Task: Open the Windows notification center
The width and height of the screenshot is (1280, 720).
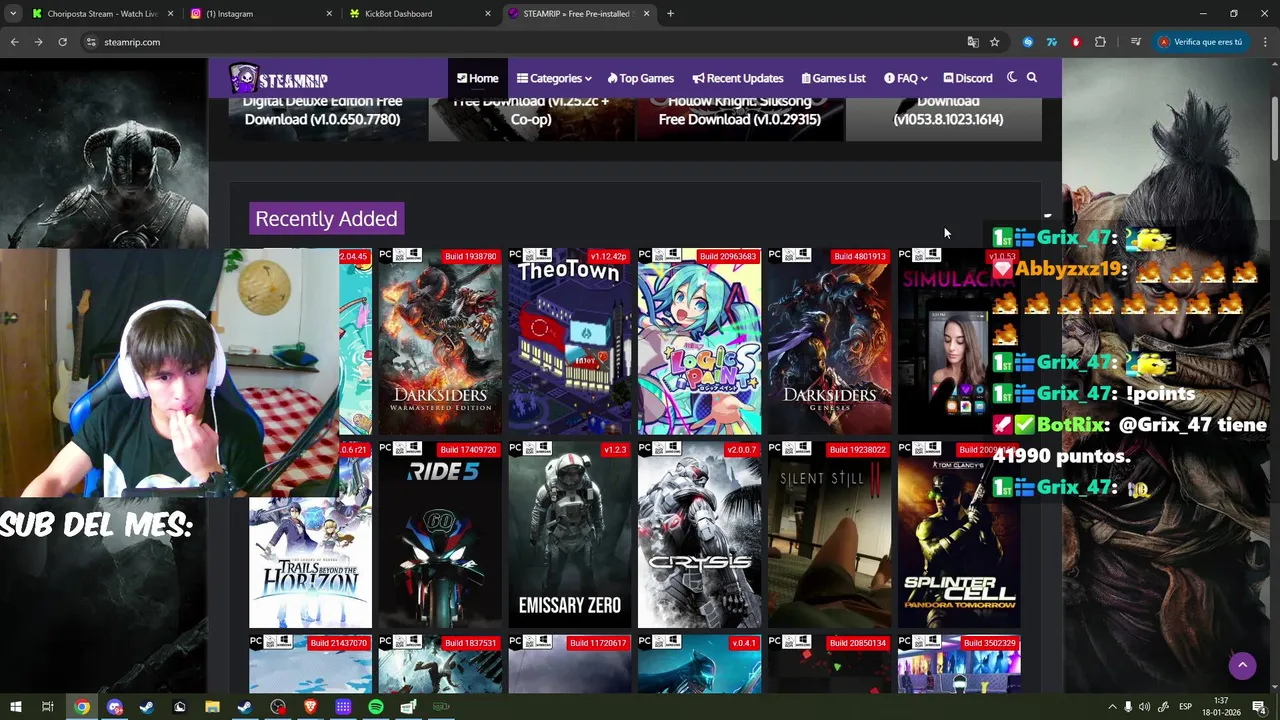Action: tap(1259, 707)
